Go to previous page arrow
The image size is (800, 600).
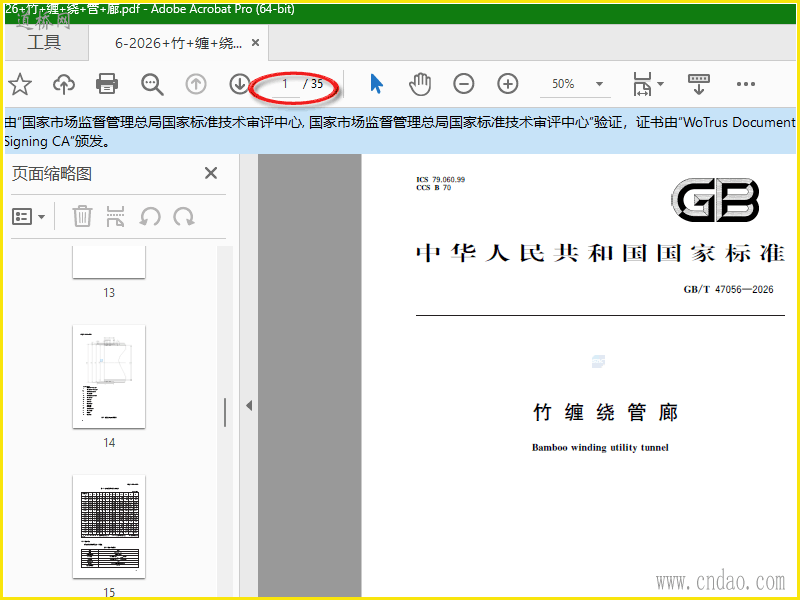click(x=196, y=84)
